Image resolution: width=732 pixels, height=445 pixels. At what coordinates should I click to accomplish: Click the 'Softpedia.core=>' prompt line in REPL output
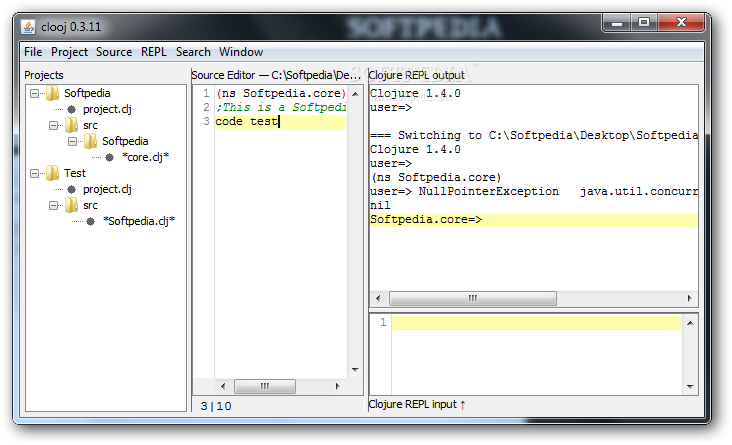(534, 219)
